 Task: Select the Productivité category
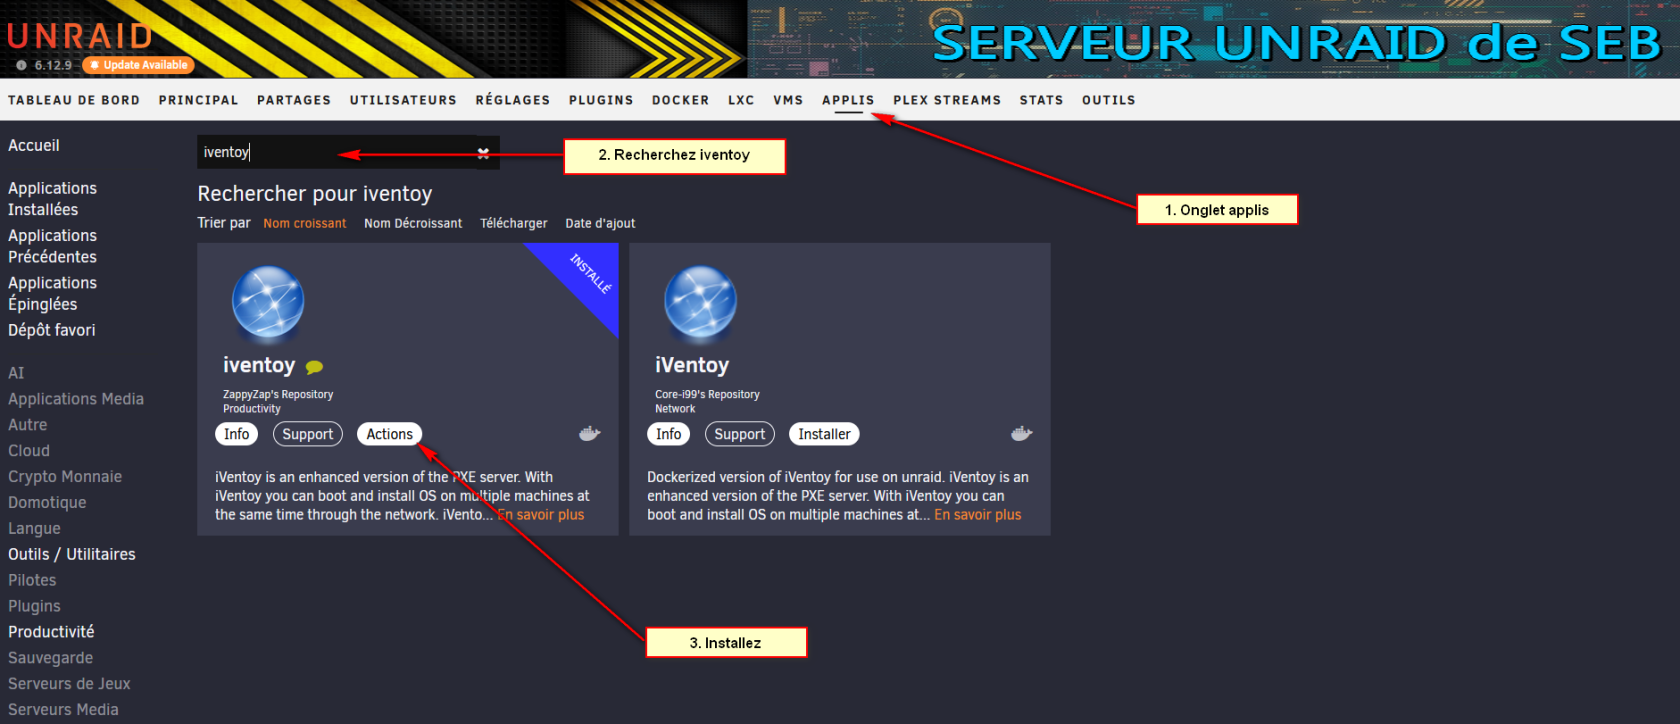[51, 632]
